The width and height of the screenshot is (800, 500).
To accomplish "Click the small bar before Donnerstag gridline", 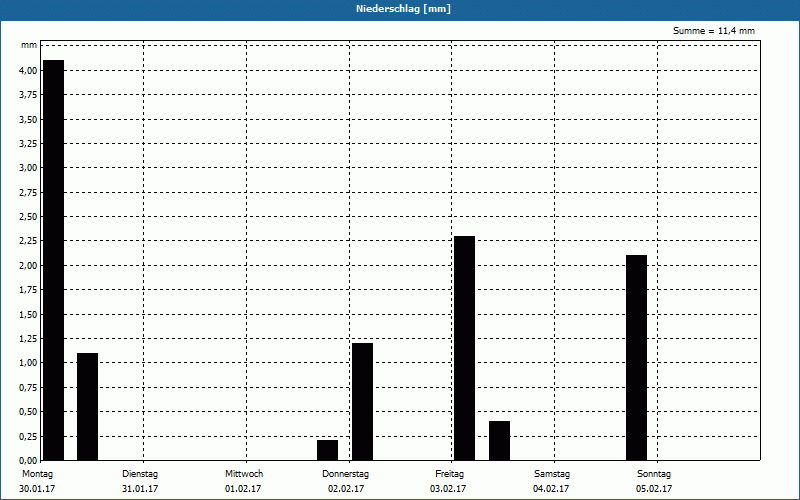I will click(x=328, y=450).
